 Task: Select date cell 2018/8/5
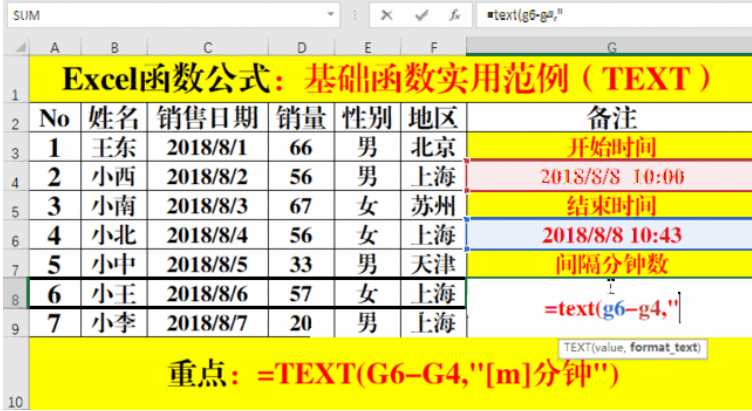(208, 264)
